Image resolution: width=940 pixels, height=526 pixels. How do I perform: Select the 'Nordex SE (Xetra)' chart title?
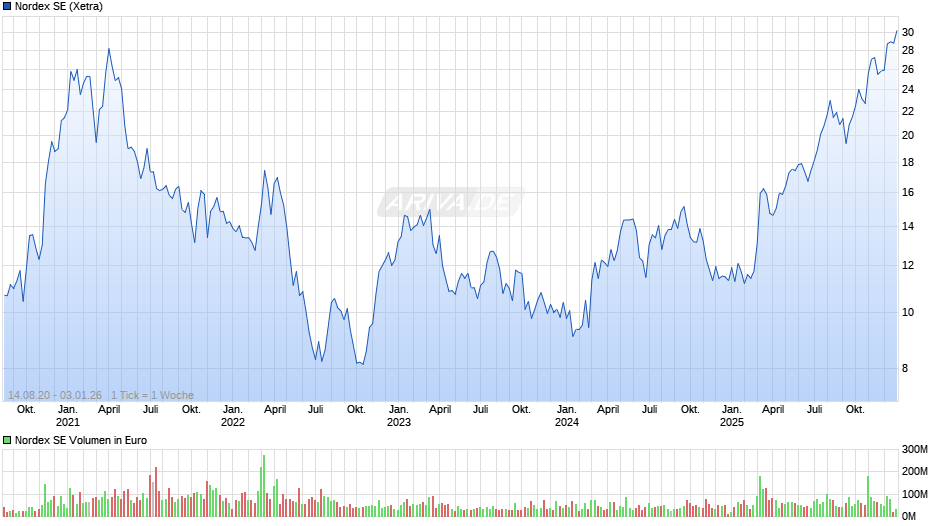[x=59, y=7]
